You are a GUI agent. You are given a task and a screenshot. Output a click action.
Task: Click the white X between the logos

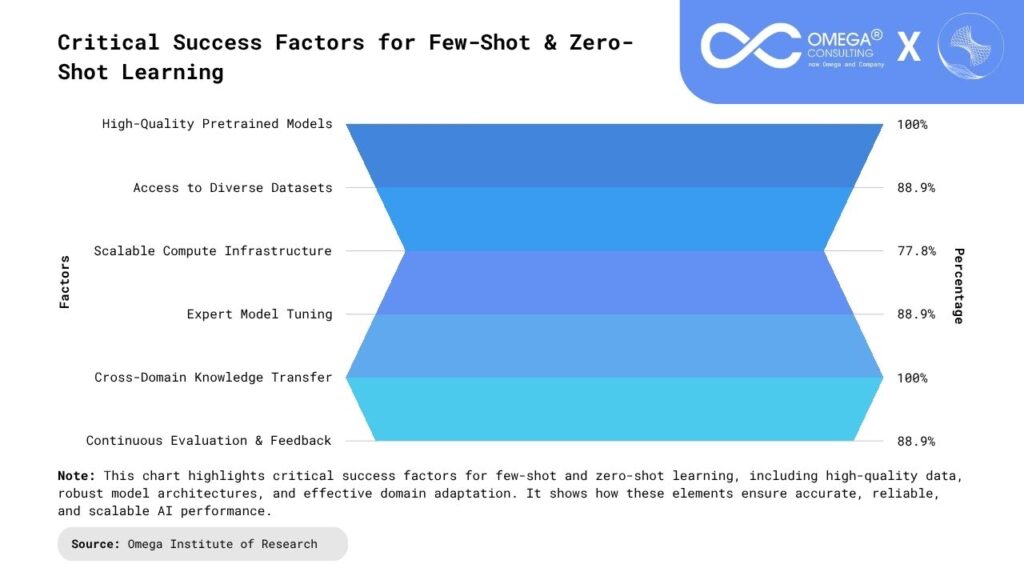point(909,46)
